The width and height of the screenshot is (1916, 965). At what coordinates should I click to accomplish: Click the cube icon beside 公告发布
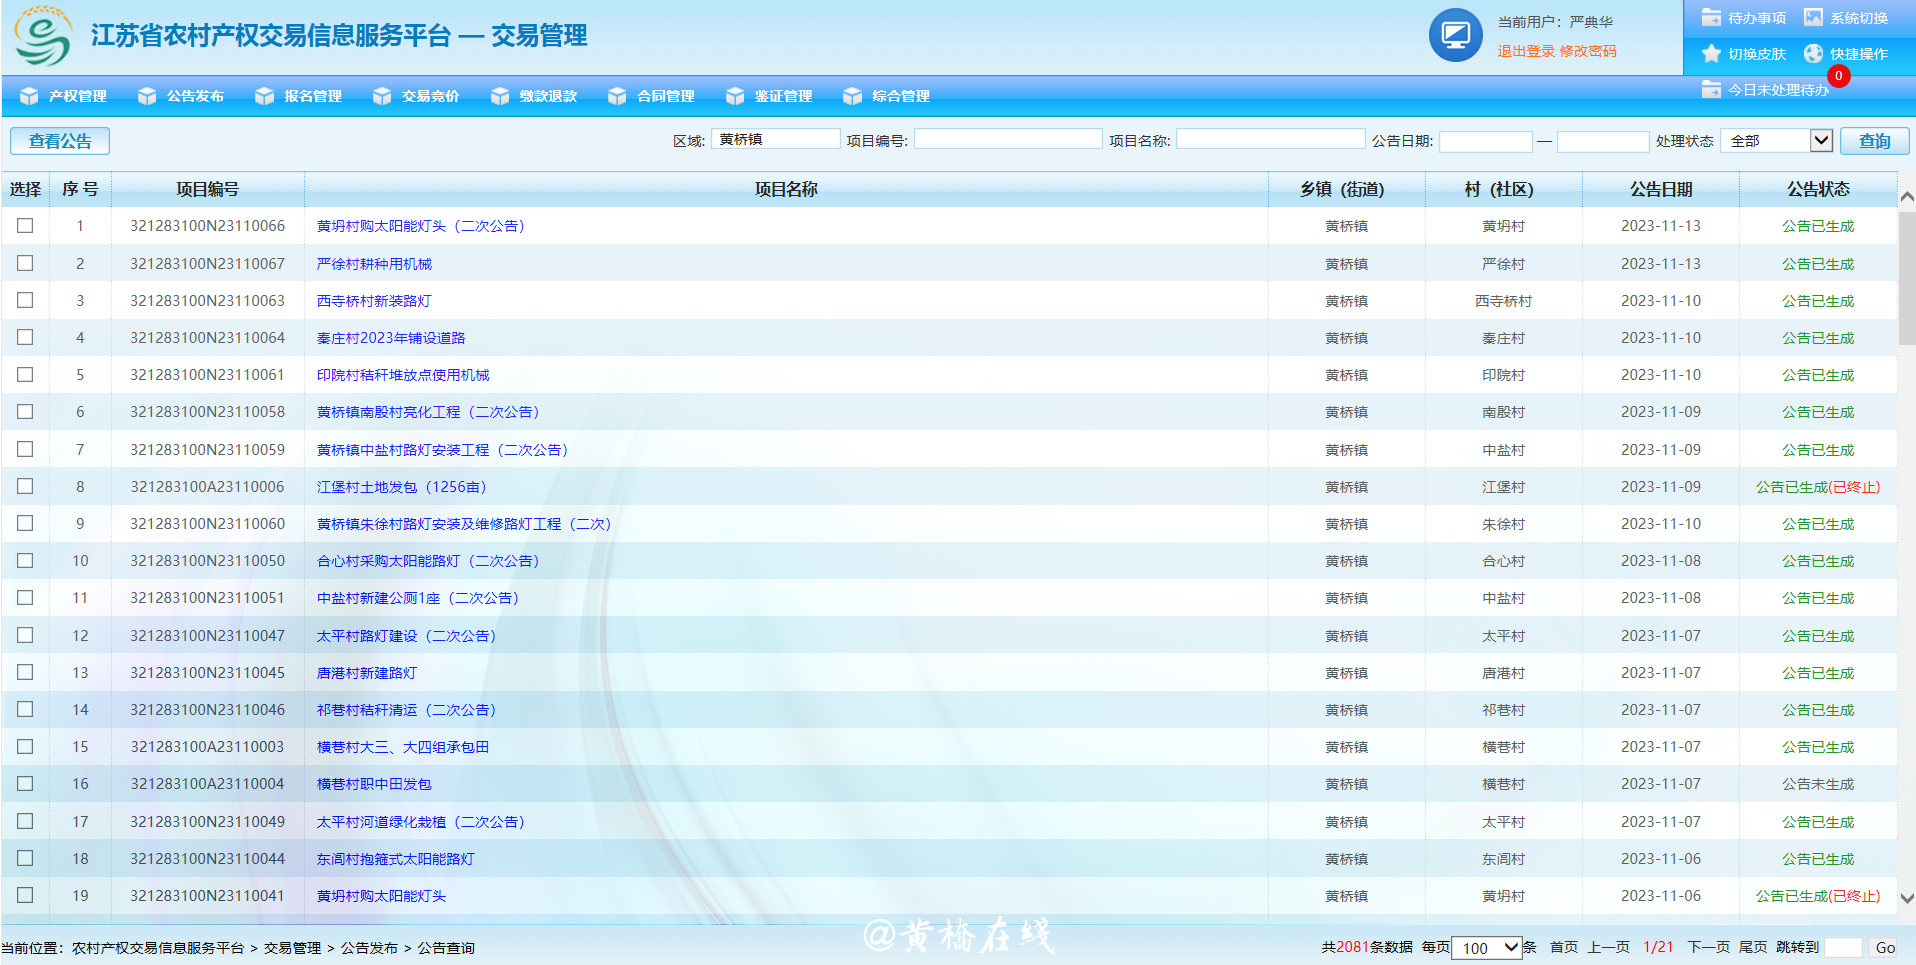coord(147,96)
